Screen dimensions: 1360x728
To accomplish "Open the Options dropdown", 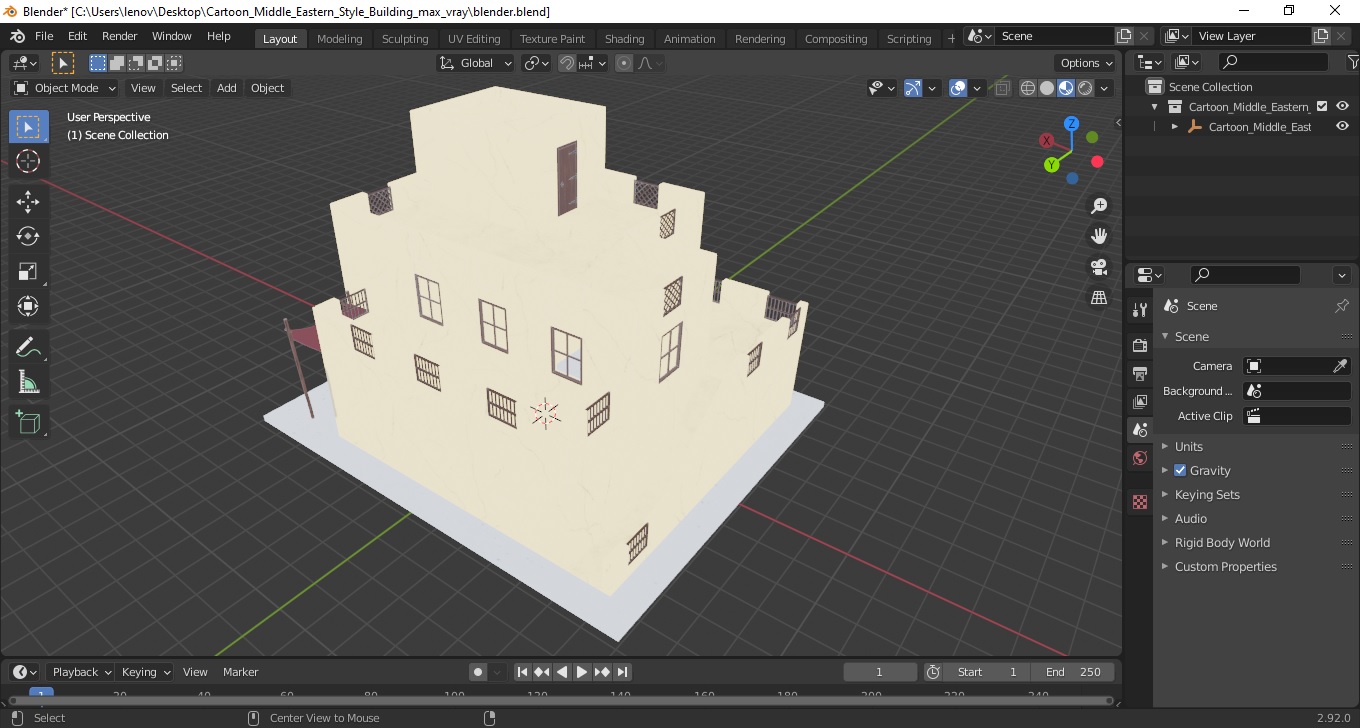I will pyautogui.click(x=1087, y=63).
